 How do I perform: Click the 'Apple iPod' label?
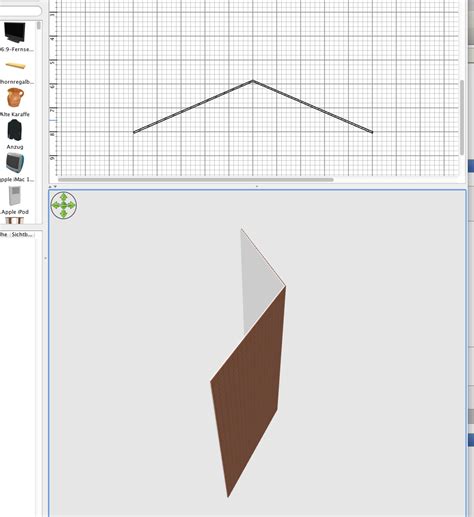coord(15,212)
